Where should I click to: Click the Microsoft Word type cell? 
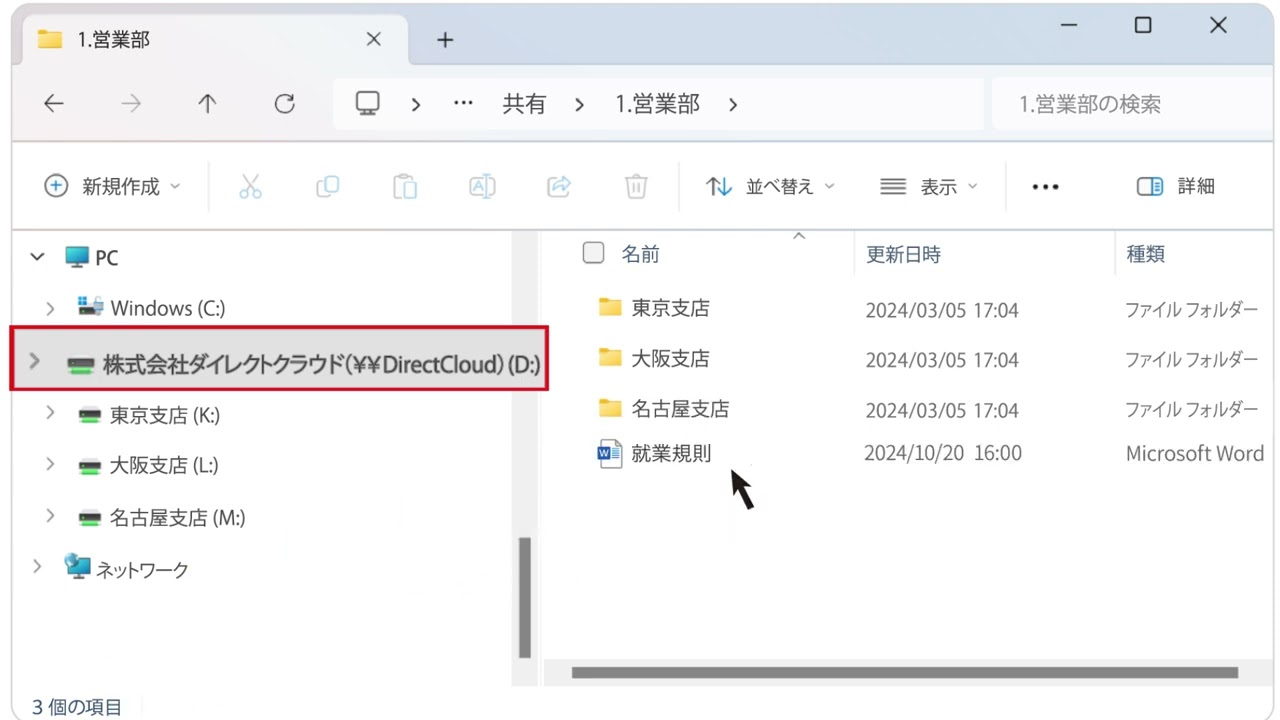(x=1195, y=453)
